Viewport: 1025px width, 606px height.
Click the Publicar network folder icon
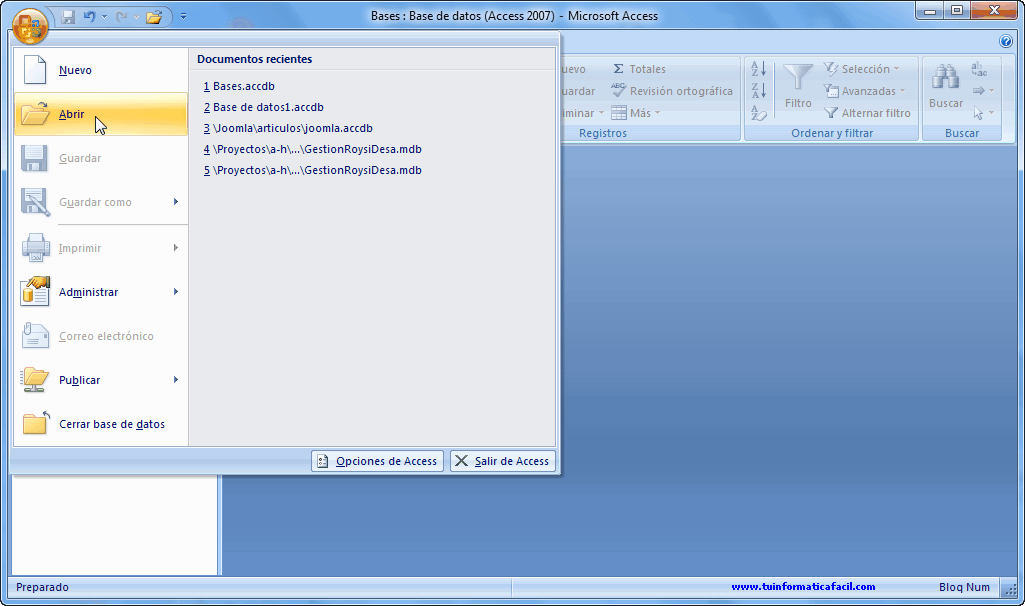(x=35, y=380)
